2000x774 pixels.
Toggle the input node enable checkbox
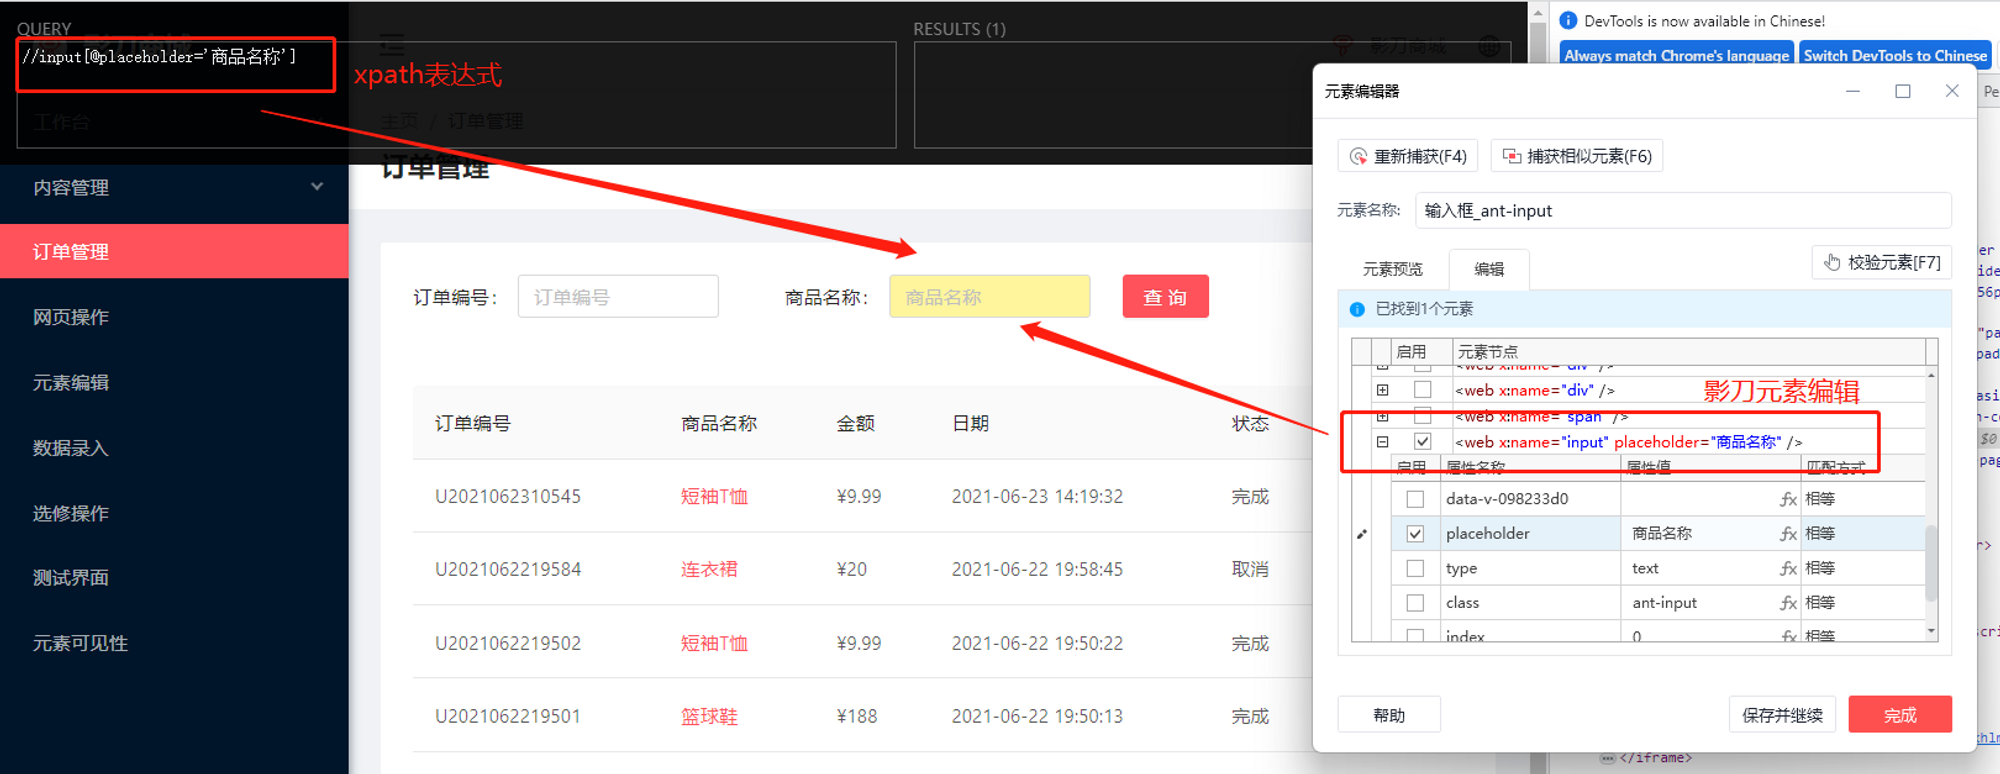click(1423, 441)
